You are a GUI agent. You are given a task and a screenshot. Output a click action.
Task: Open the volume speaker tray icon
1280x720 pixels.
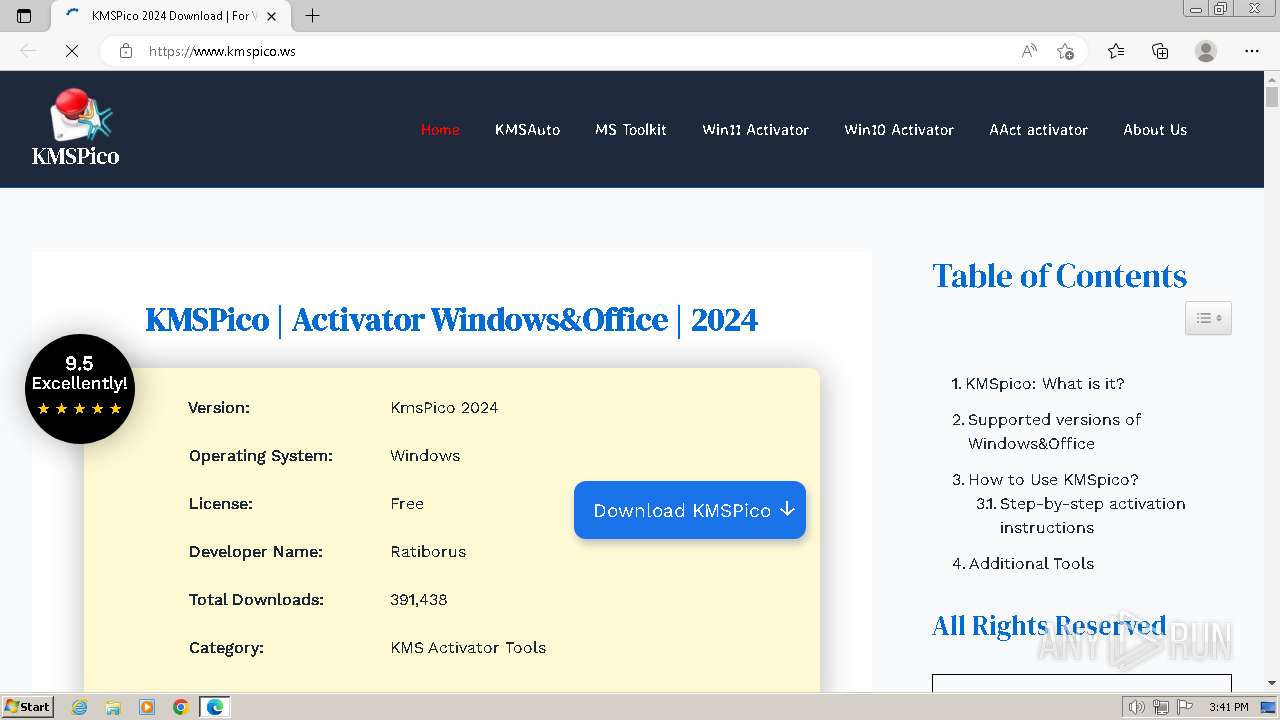(x=1136, y=707)
